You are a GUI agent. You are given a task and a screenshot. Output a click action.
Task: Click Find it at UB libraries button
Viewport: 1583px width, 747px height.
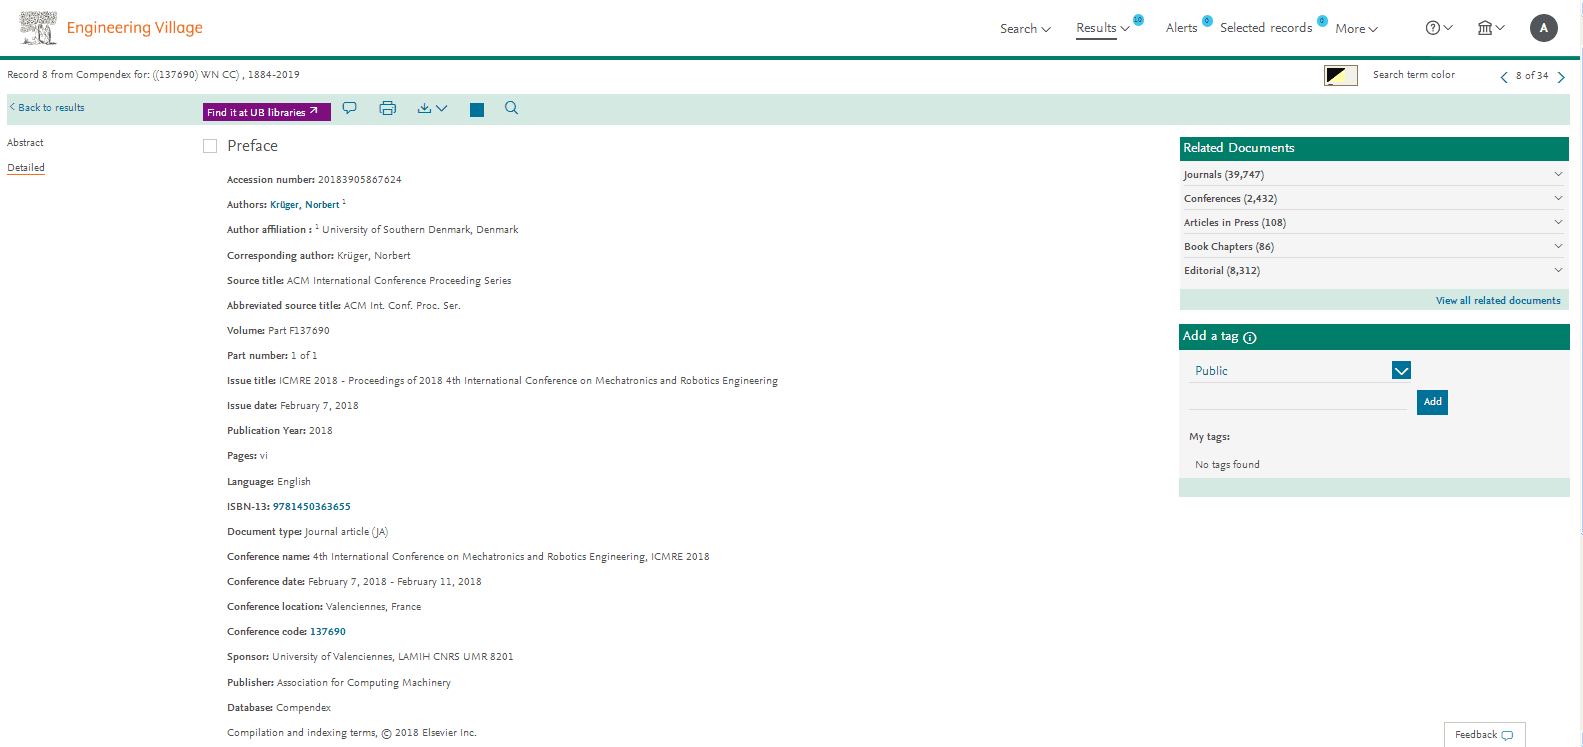coord(267,112)
